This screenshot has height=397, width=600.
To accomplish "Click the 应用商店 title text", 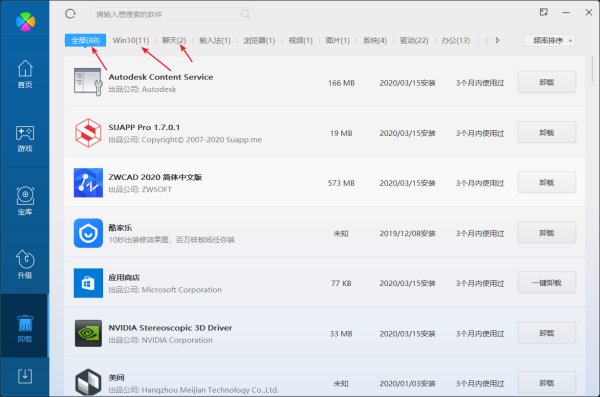I will tap(124, 277).
